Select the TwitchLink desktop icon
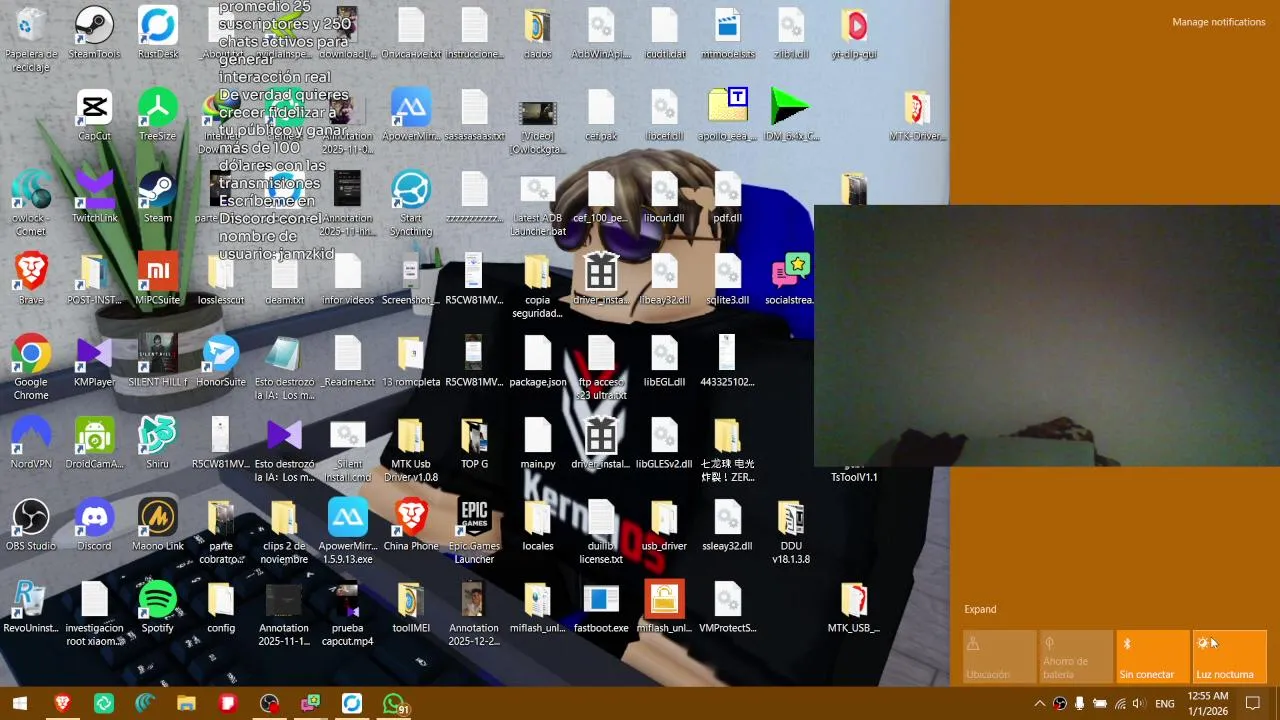This screenshot has height=720, width=1280. 94,197
